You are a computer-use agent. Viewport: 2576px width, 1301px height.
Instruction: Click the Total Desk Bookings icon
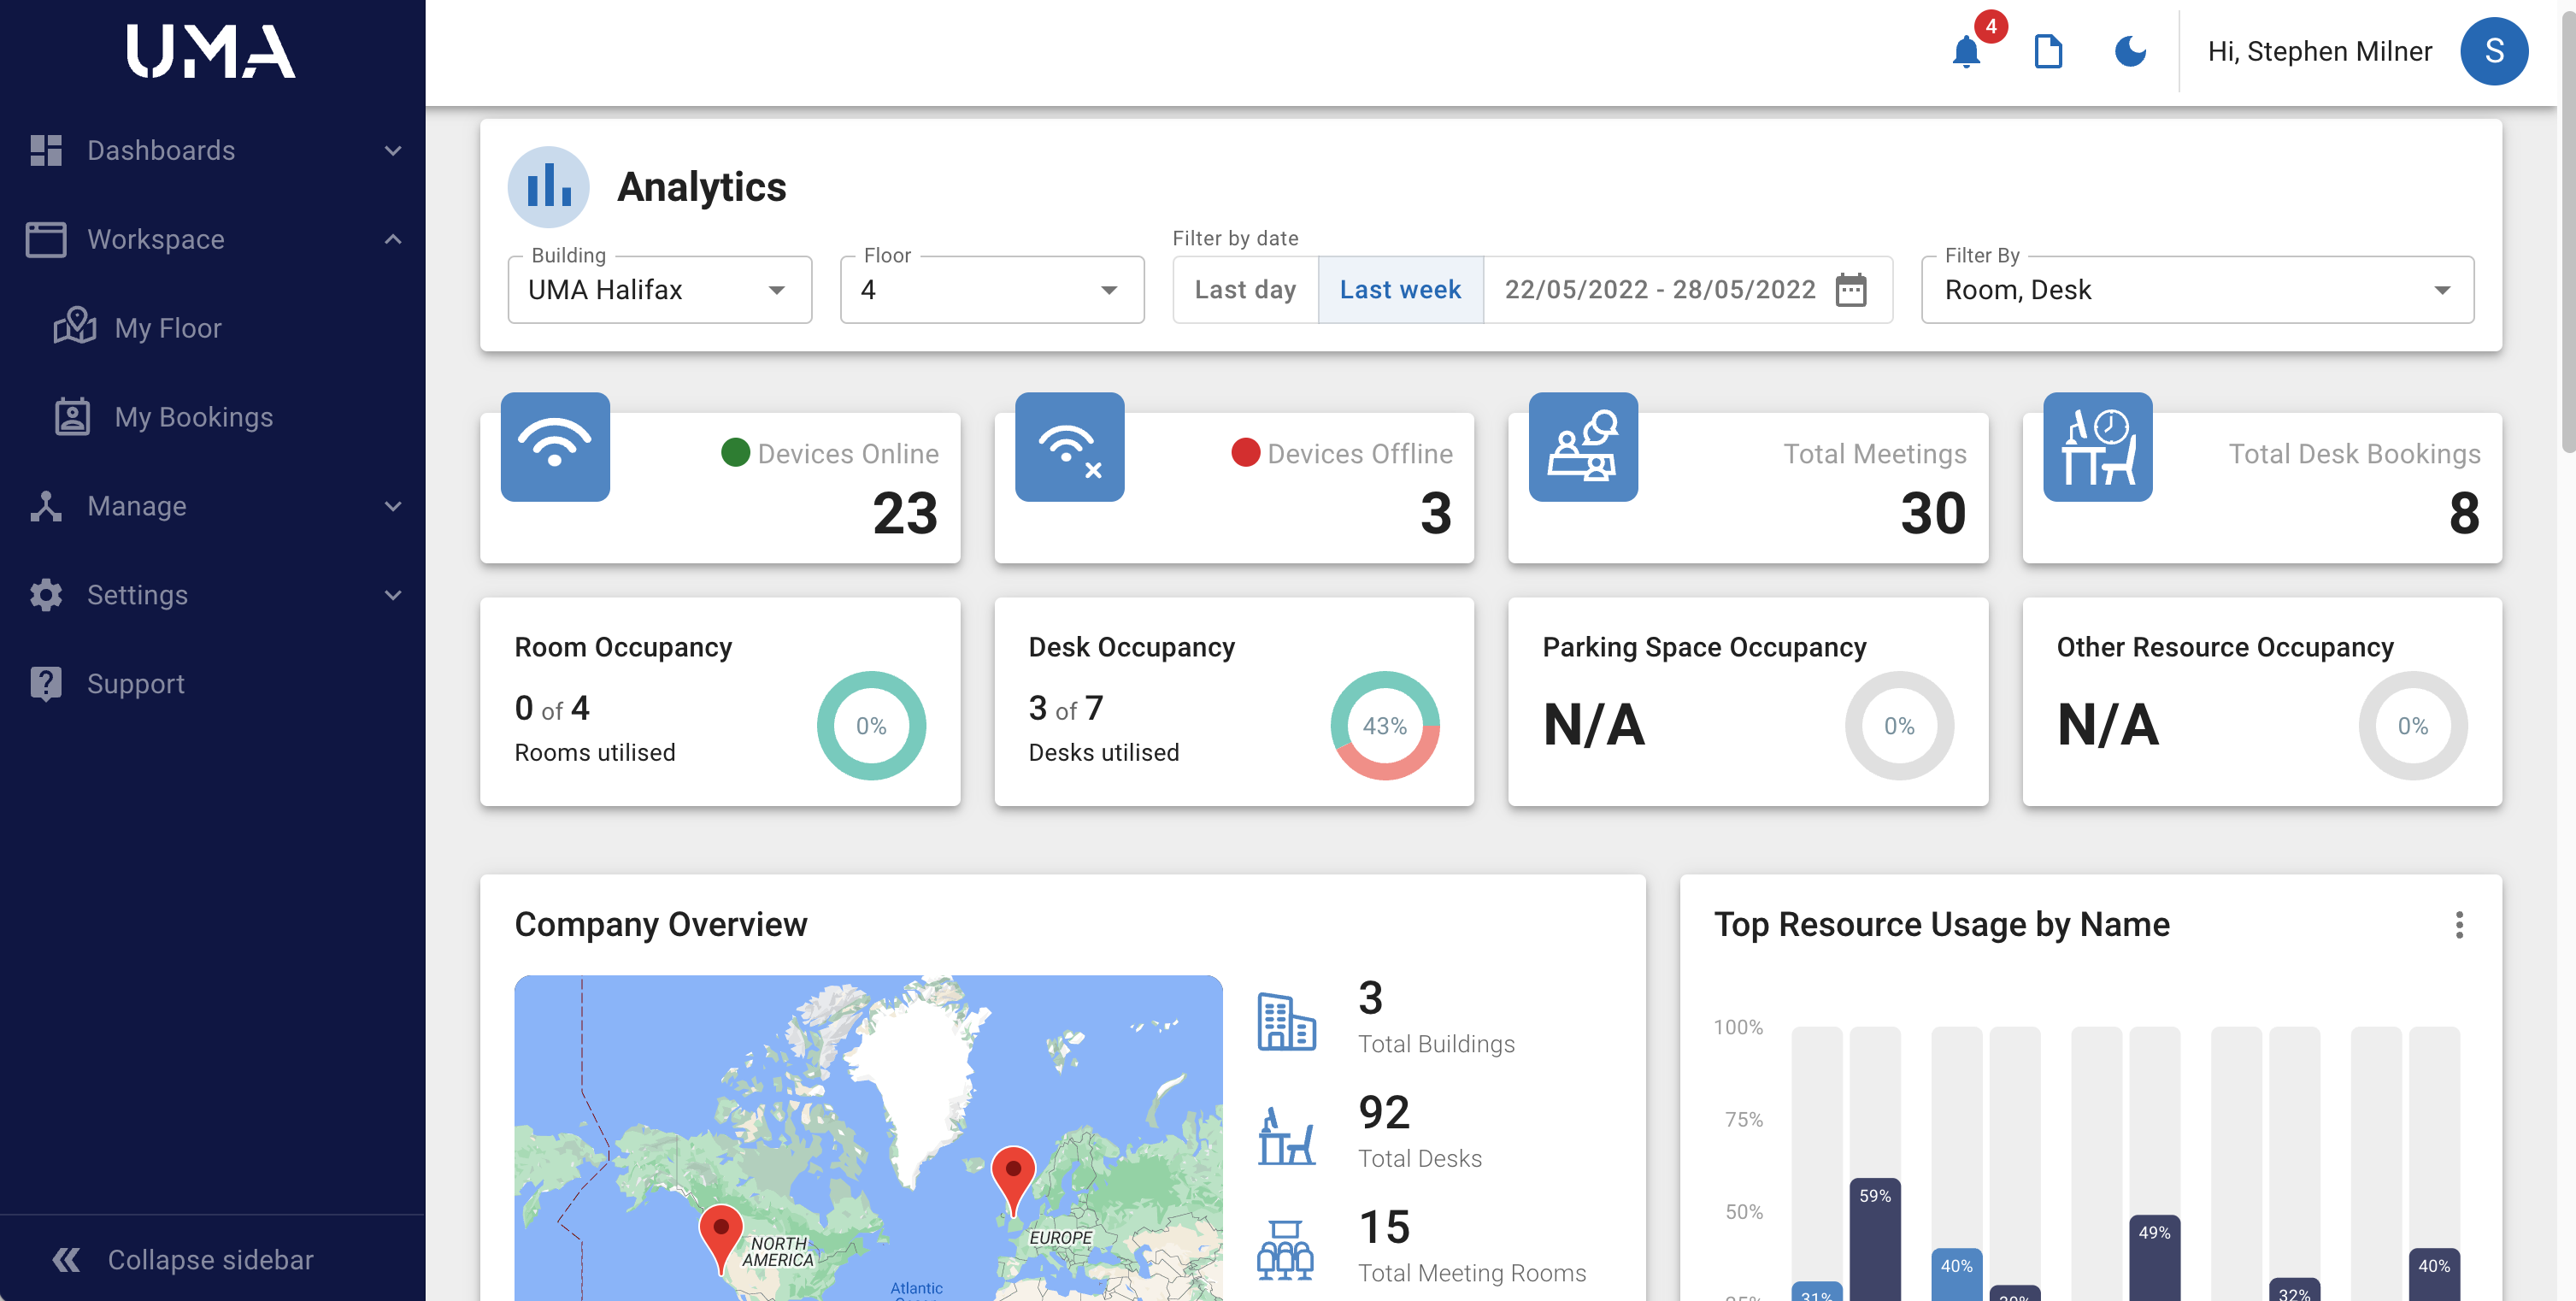(2097, 446)
